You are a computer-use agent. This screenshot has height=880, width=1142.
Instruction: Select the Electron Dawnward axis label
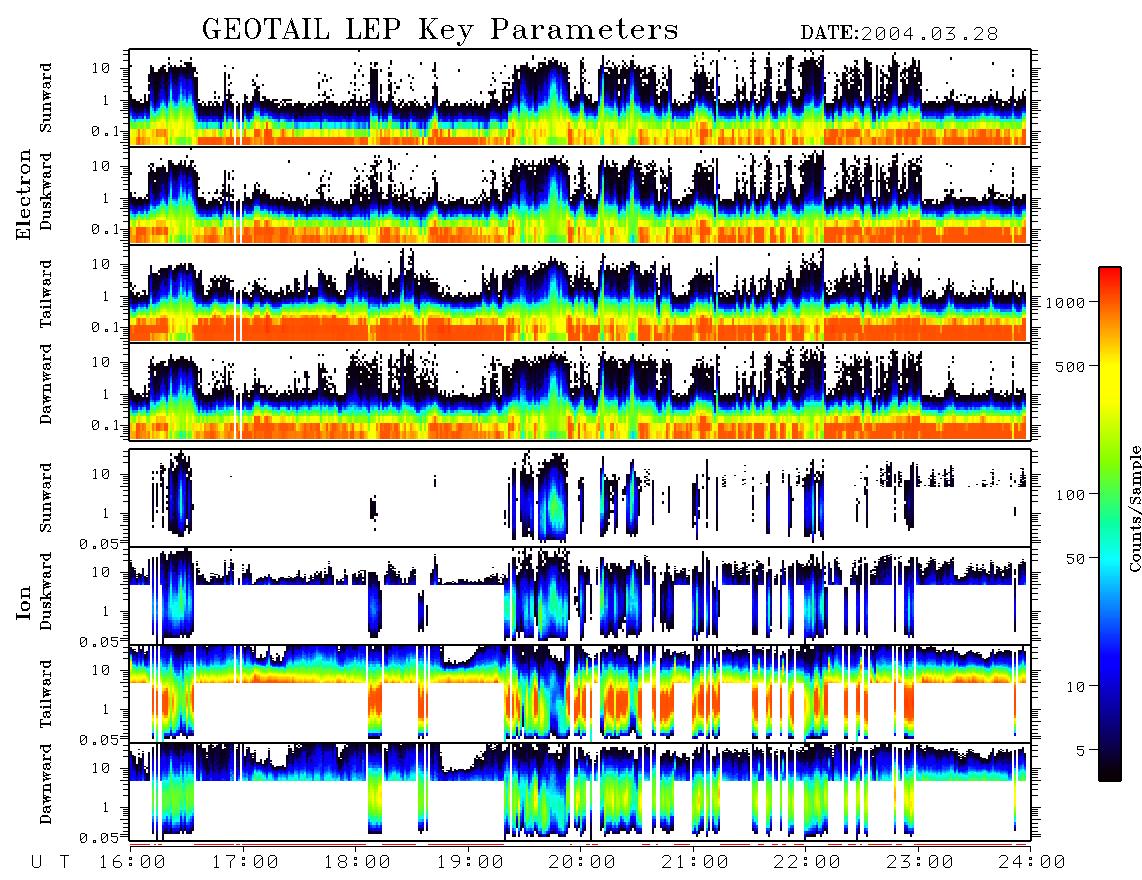tap(47, 385)
